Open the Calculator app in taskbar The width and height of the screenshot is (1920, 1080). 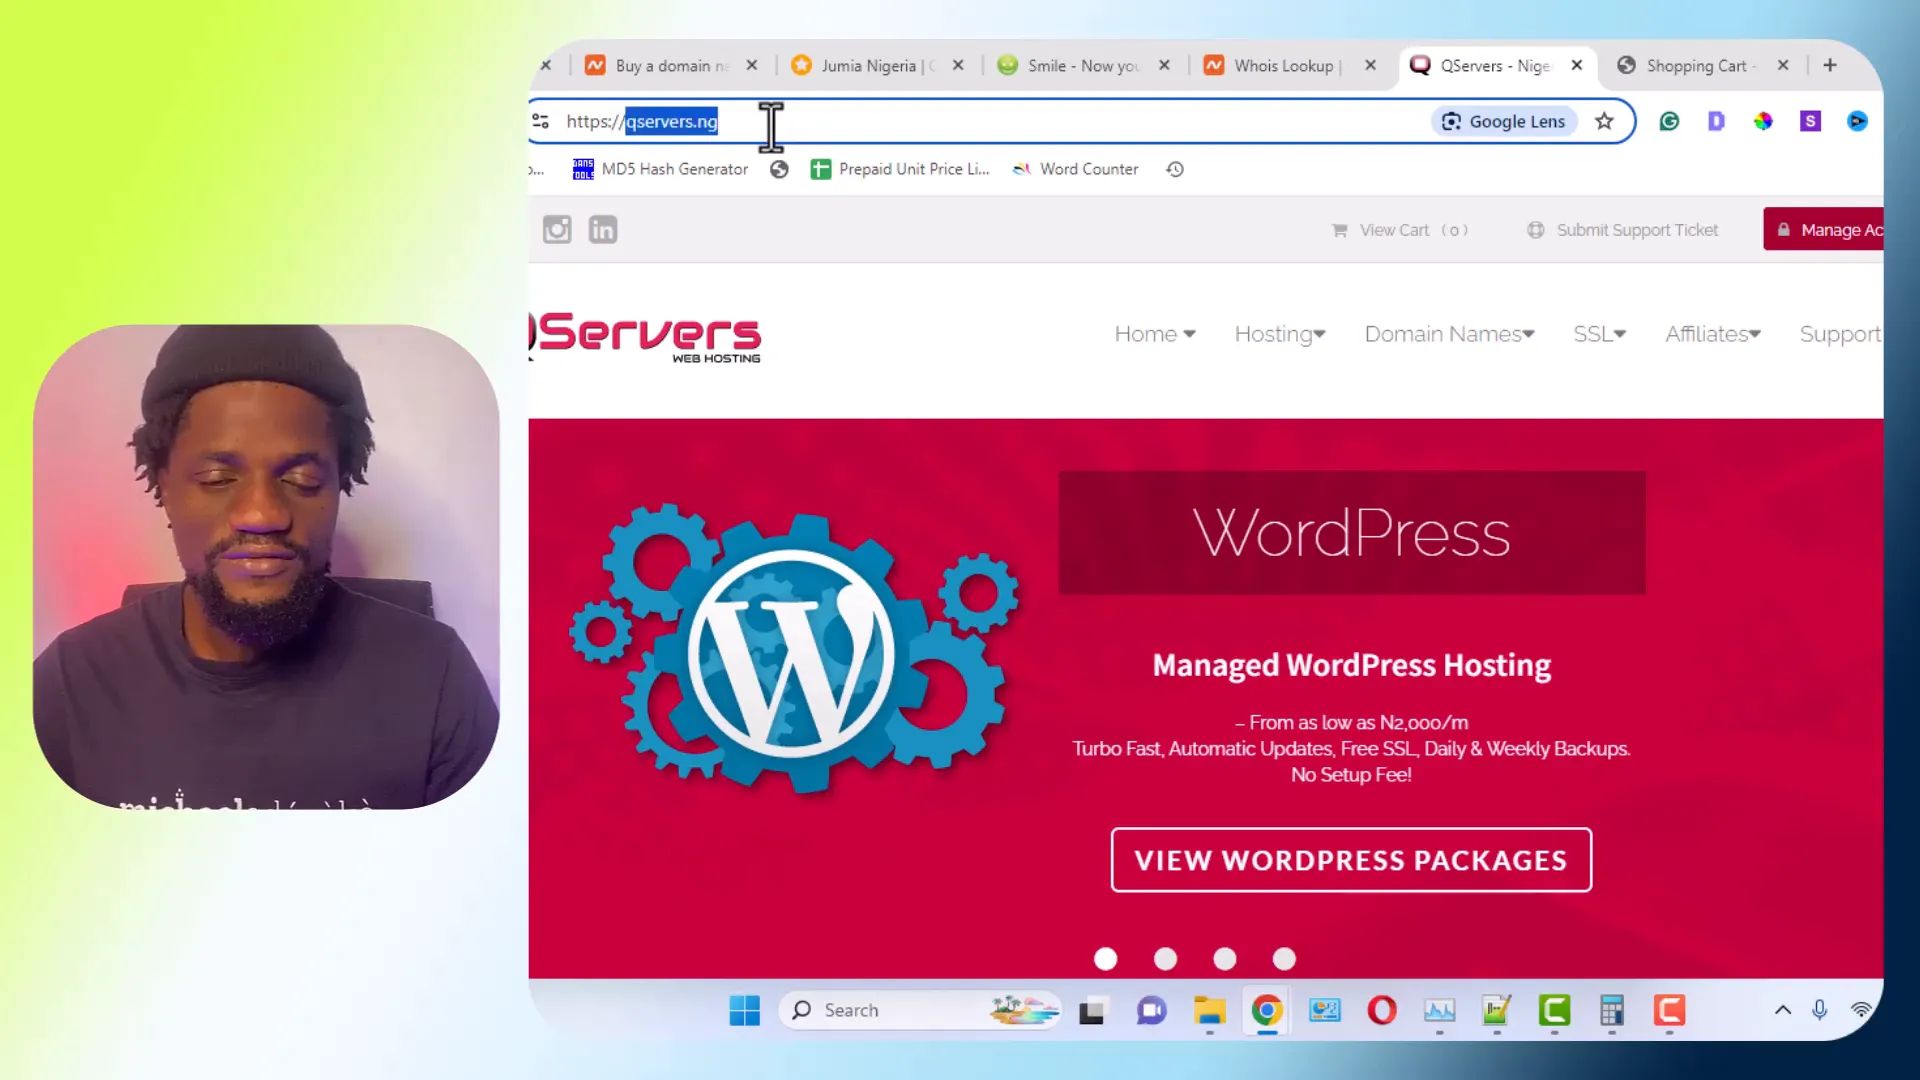[1612, 1011]
